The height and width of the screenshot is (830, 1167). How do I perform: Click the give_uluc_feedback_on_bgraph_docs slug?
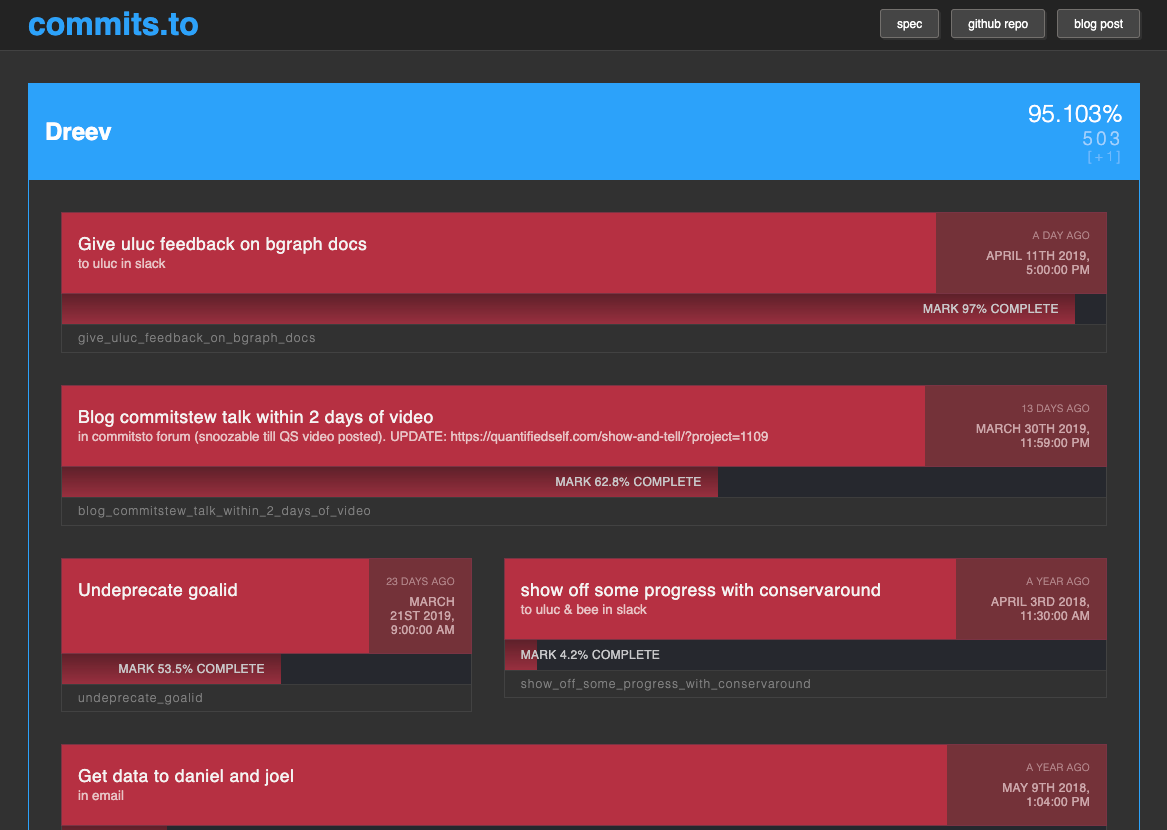[x=196, y=338]
